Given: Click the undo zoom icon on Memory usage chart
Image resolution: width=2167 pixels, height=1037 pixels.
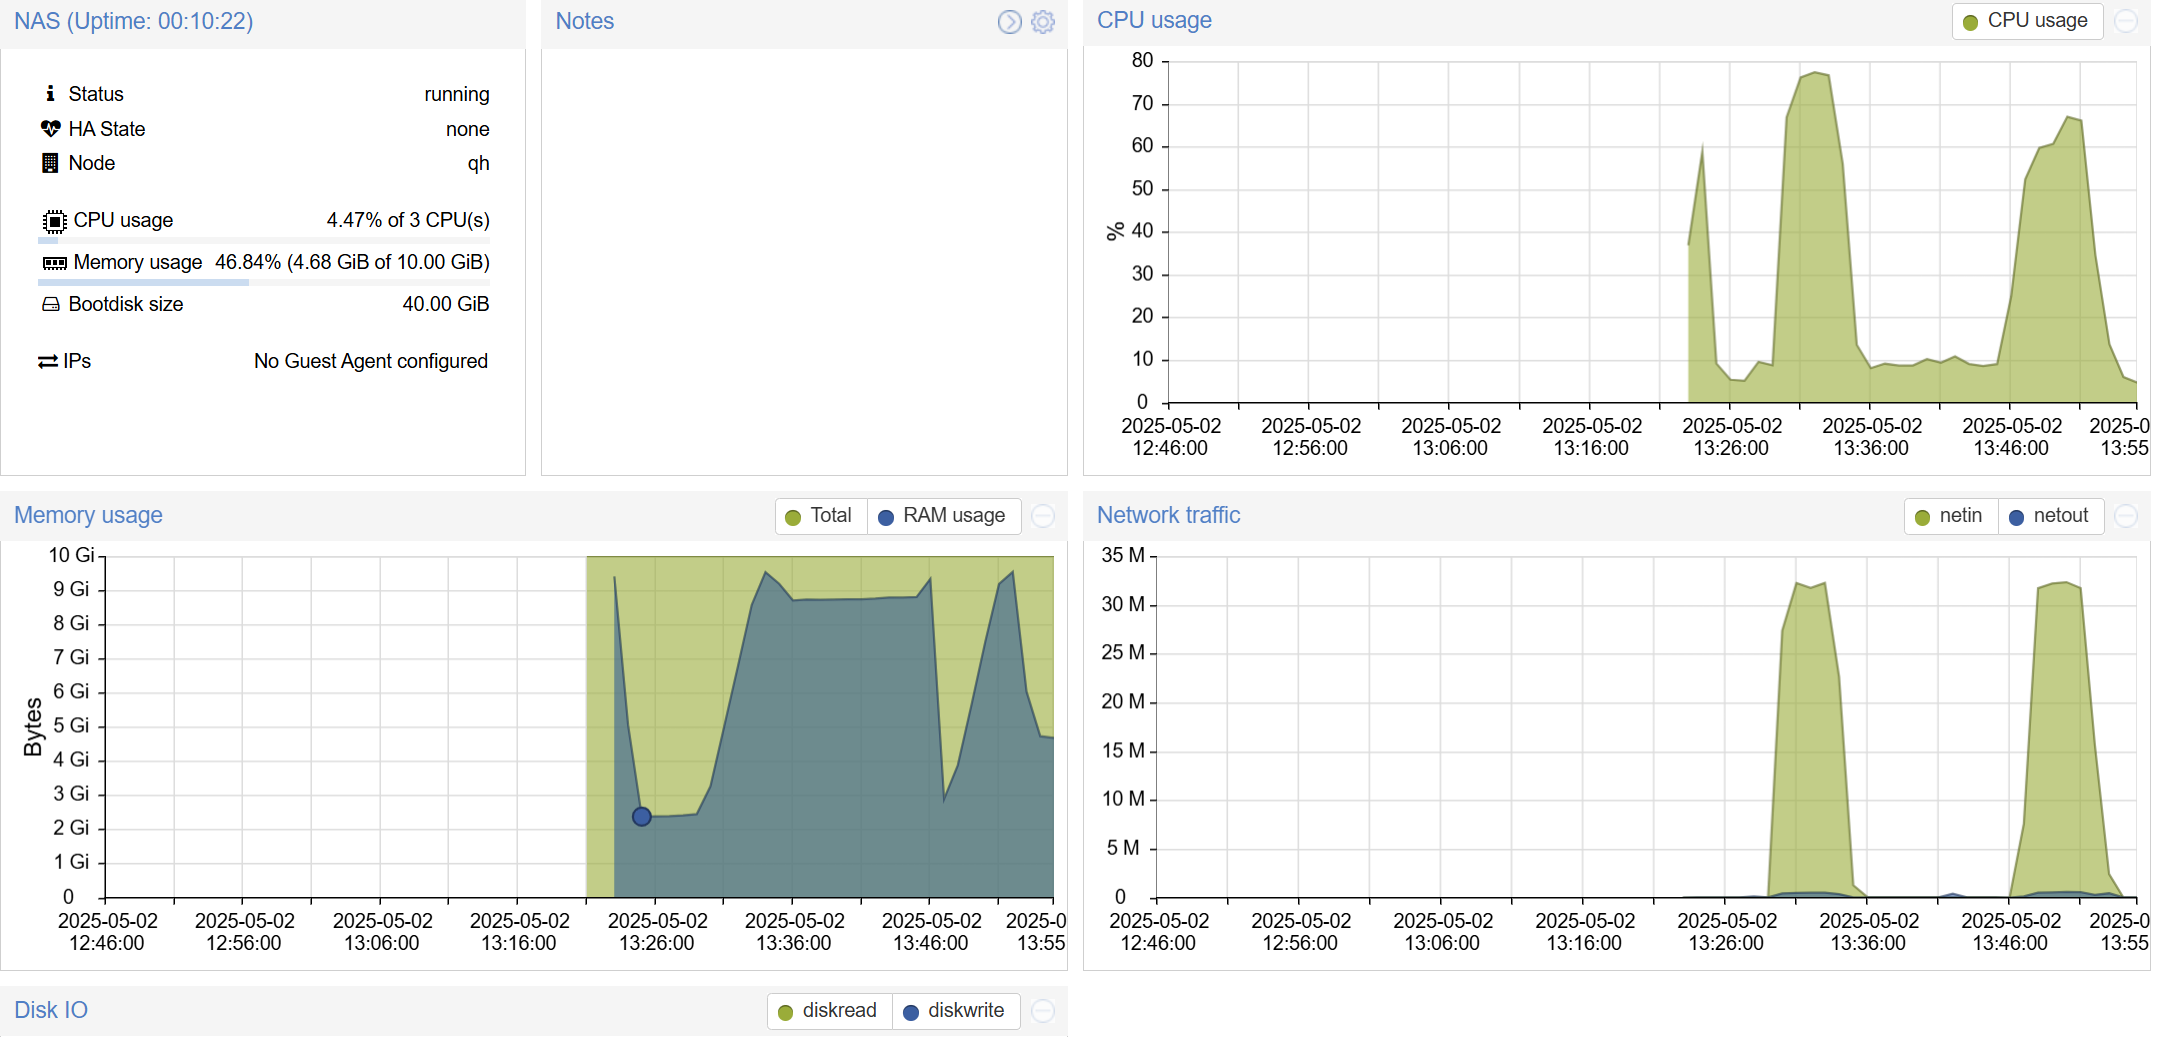Looking at the screenshot, I should (x=1043, y=516).
